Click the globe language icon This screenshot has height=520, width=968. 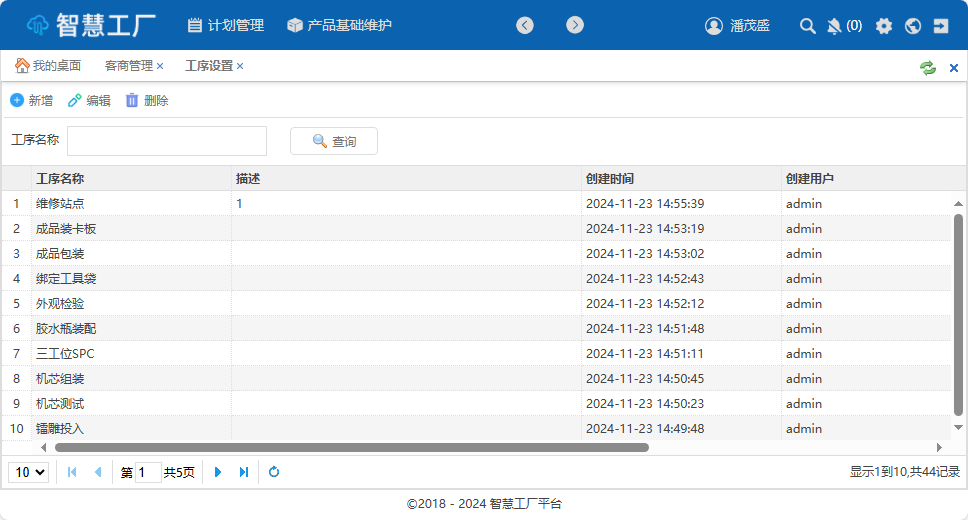tap(912, 26)
